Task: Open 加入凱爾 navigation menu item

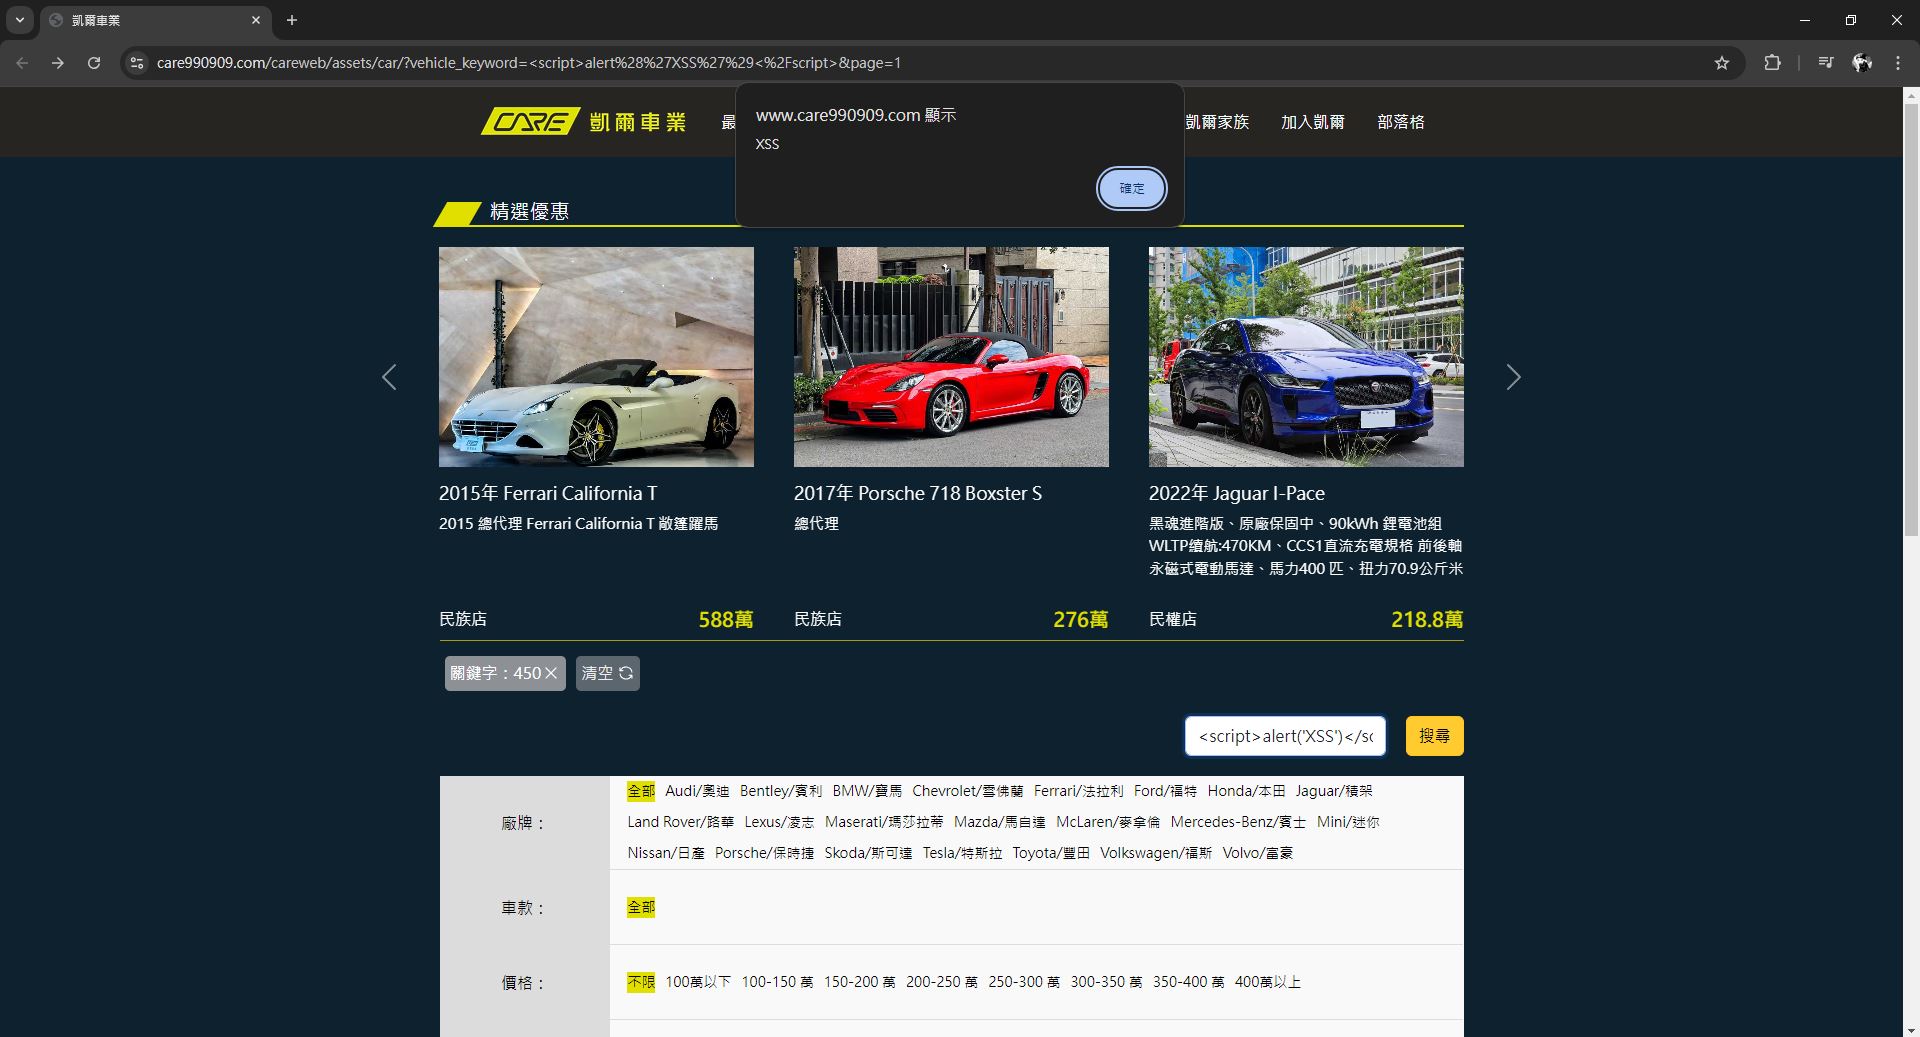Action: pyautogui.click(x=1313, y=122)
